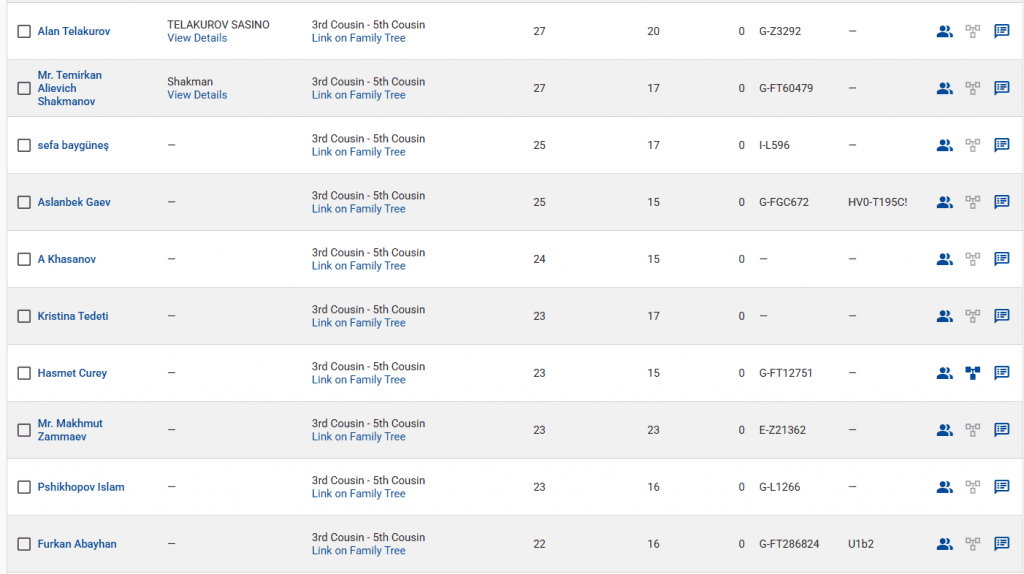Viewport: 1024px width, 574px height.
Task: Open notes for Alan Telakurov
Action: coord(1001,31)
